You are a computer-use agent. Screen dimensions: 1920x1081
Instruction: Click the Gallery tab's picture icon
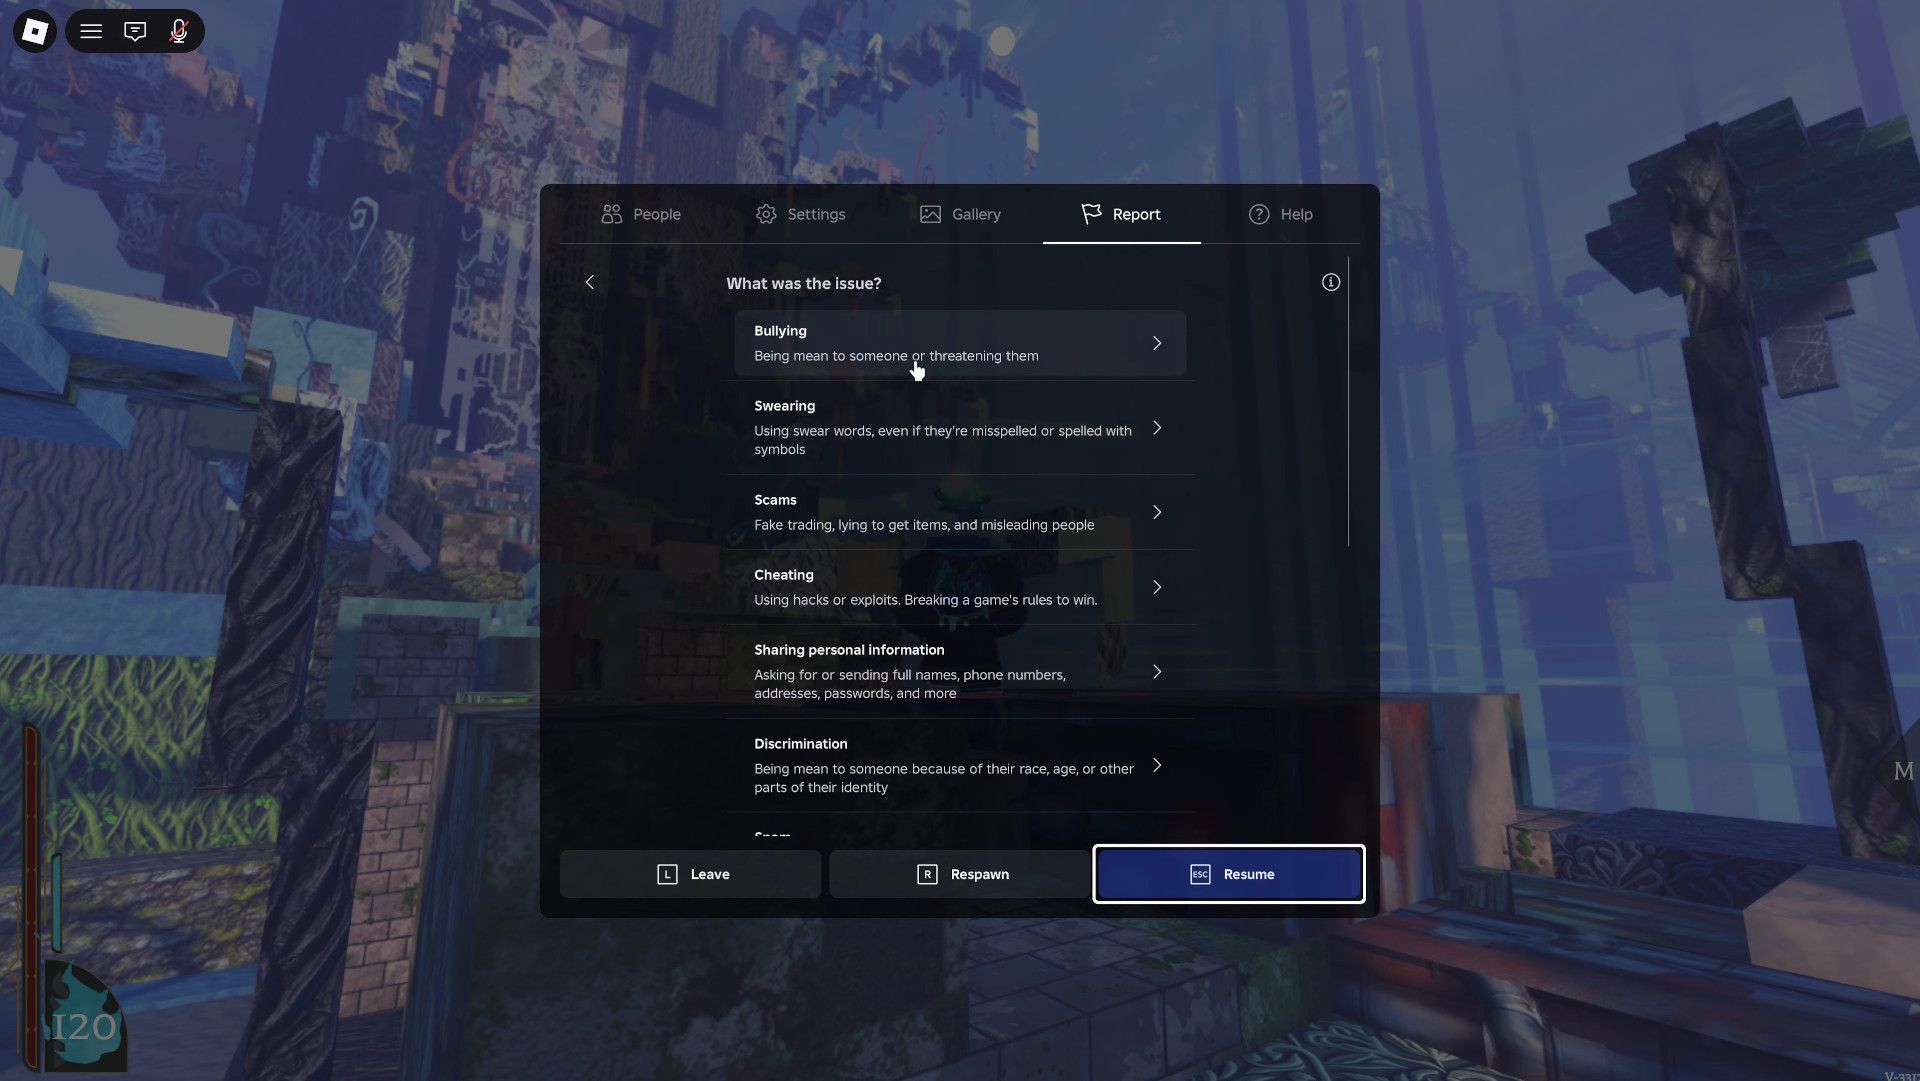click(930, 214)
